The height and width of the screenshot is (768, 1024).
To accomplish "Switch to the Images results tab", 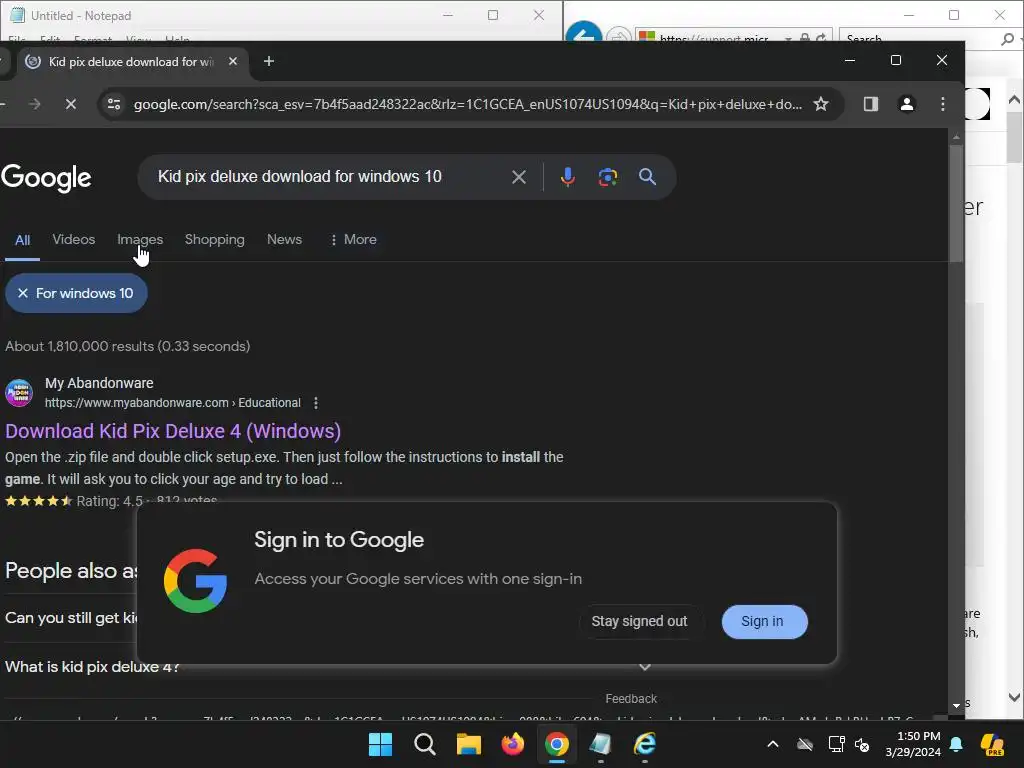I will click(x=140, y=240).
